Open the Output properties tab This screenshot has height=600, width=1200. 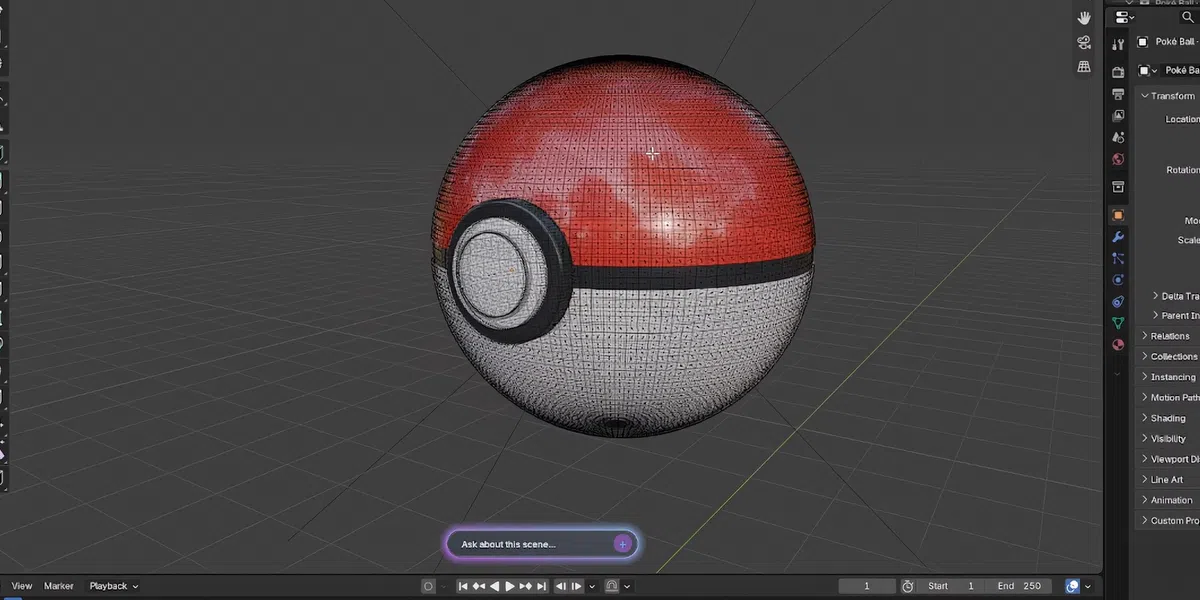tap(1118, 94)
